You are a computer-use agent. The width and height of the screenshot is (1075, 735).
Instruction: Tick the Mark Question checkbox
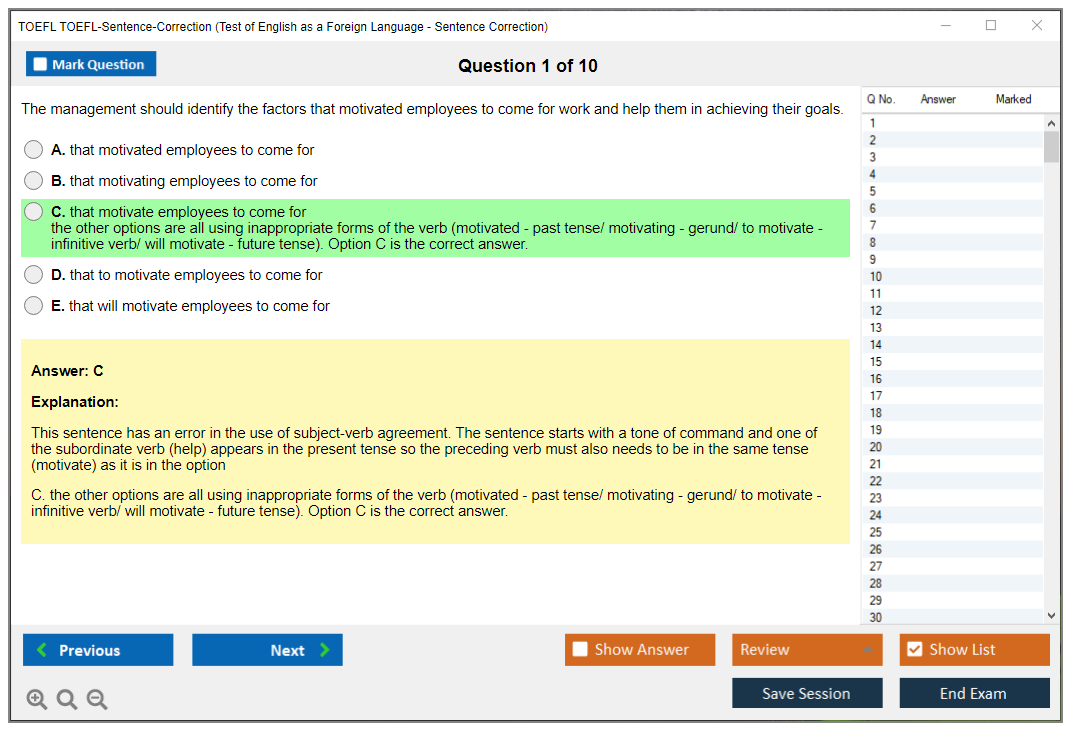tap(41, 65)
